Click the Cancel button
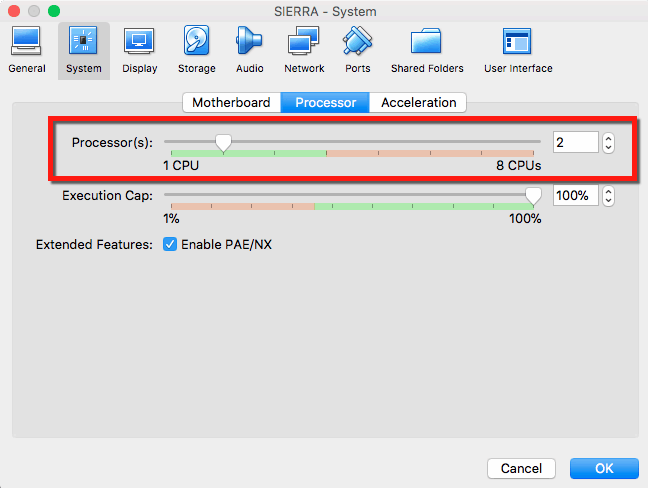The width and height of the screenshot is (648, 488). (x=521, y=468)
